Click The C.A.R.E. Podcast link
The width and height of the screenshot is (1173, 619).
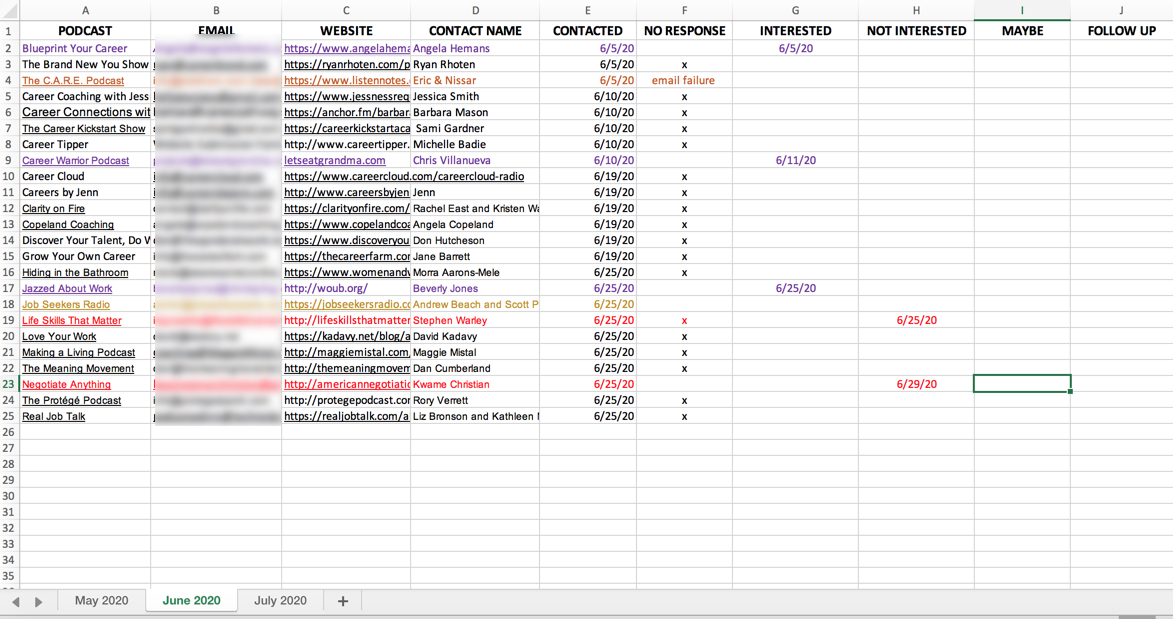pos(73,80)
